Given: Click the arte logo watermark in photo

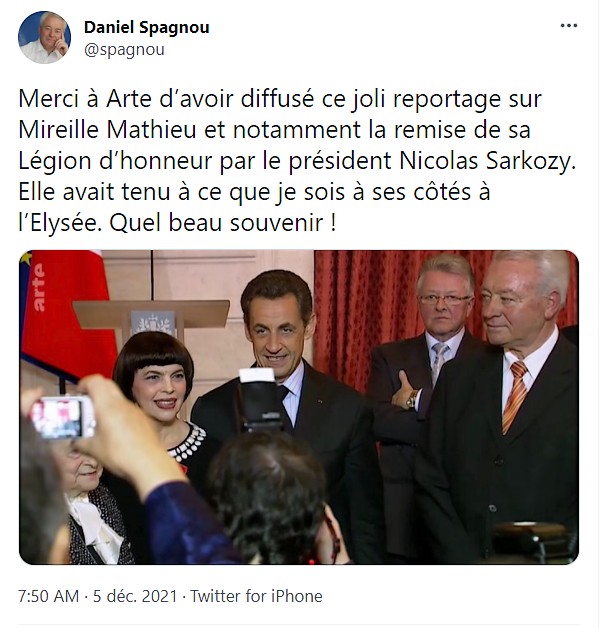Looking at the screenshot, I should click(x=38, y=287).
